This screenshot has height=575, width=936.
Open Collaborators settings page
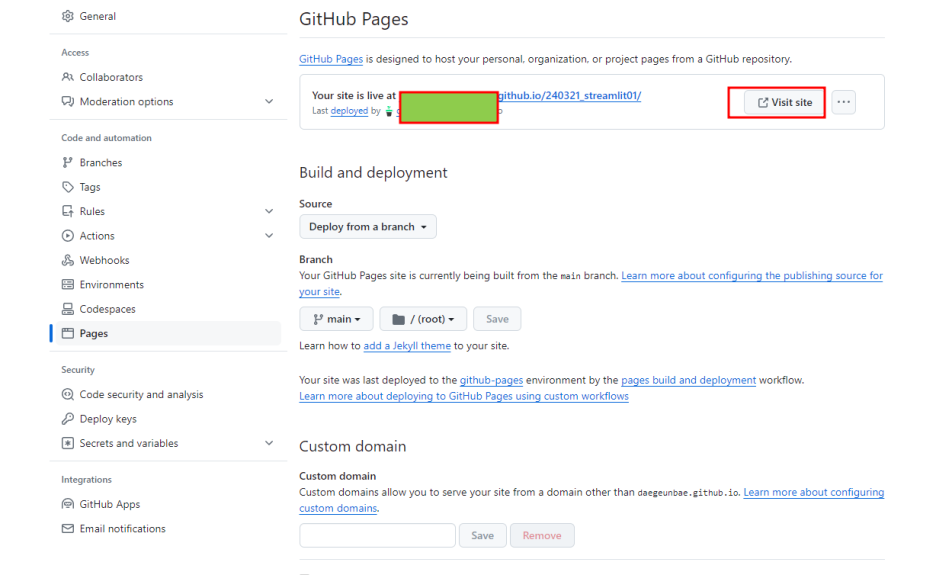click(111, 77)
